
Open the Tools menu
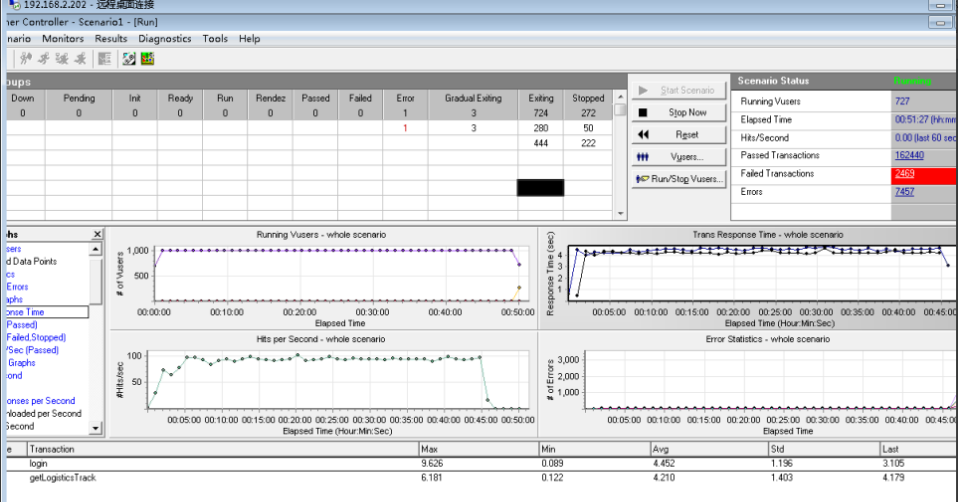click(x=215, y=38)
